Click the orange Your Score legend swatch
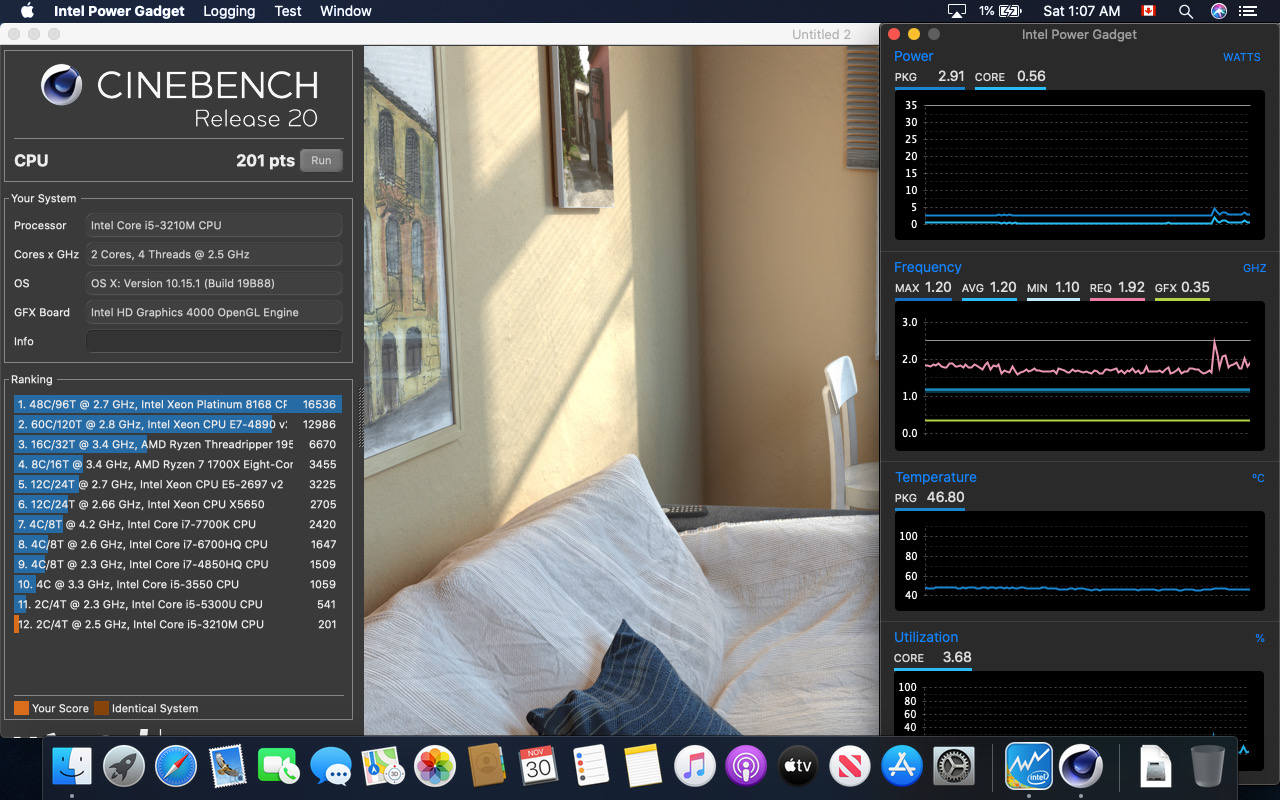Screen dimensions: 1280x800 tap(21, 708)
